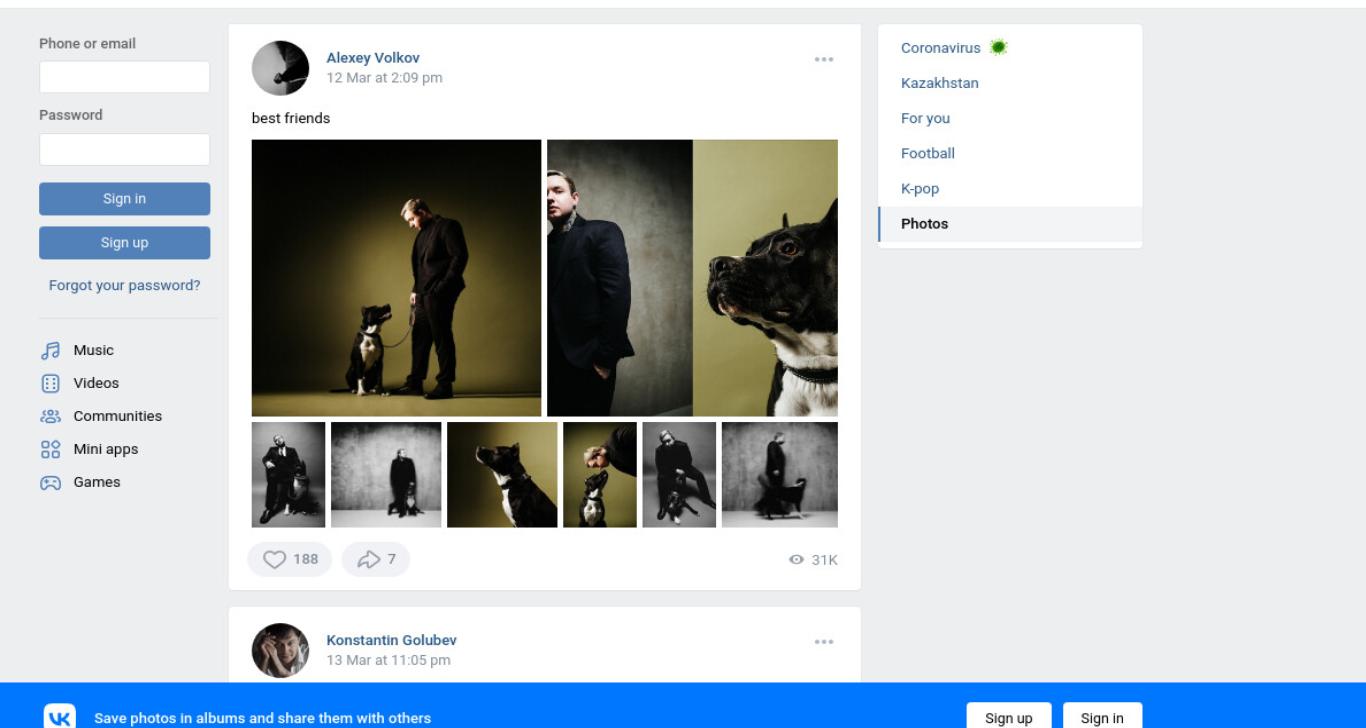Screen dimensions: 1366x728
Task: Open the Konstantin Golubev profile name link
Action: tap(391, 640)
